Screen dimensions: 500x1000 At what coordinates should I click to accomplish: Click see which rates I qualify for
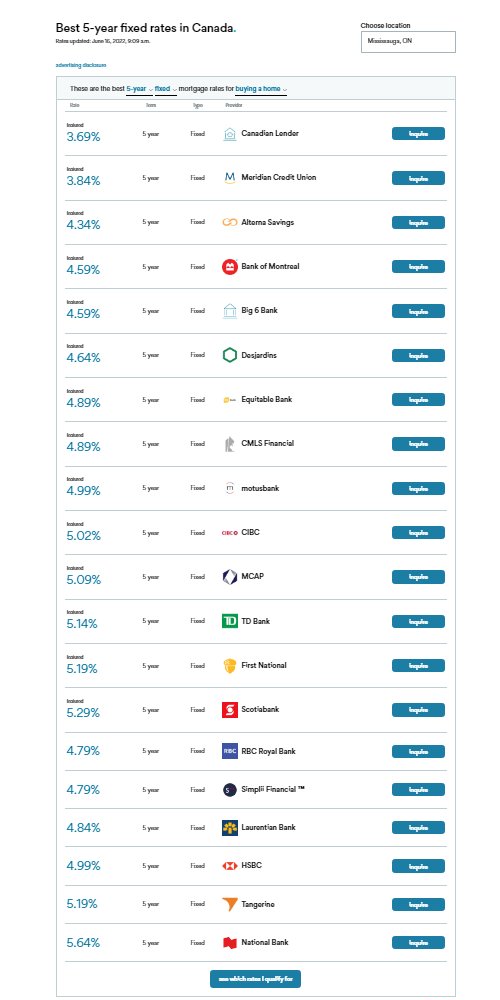pyautogui.click(x=255, y=978)
